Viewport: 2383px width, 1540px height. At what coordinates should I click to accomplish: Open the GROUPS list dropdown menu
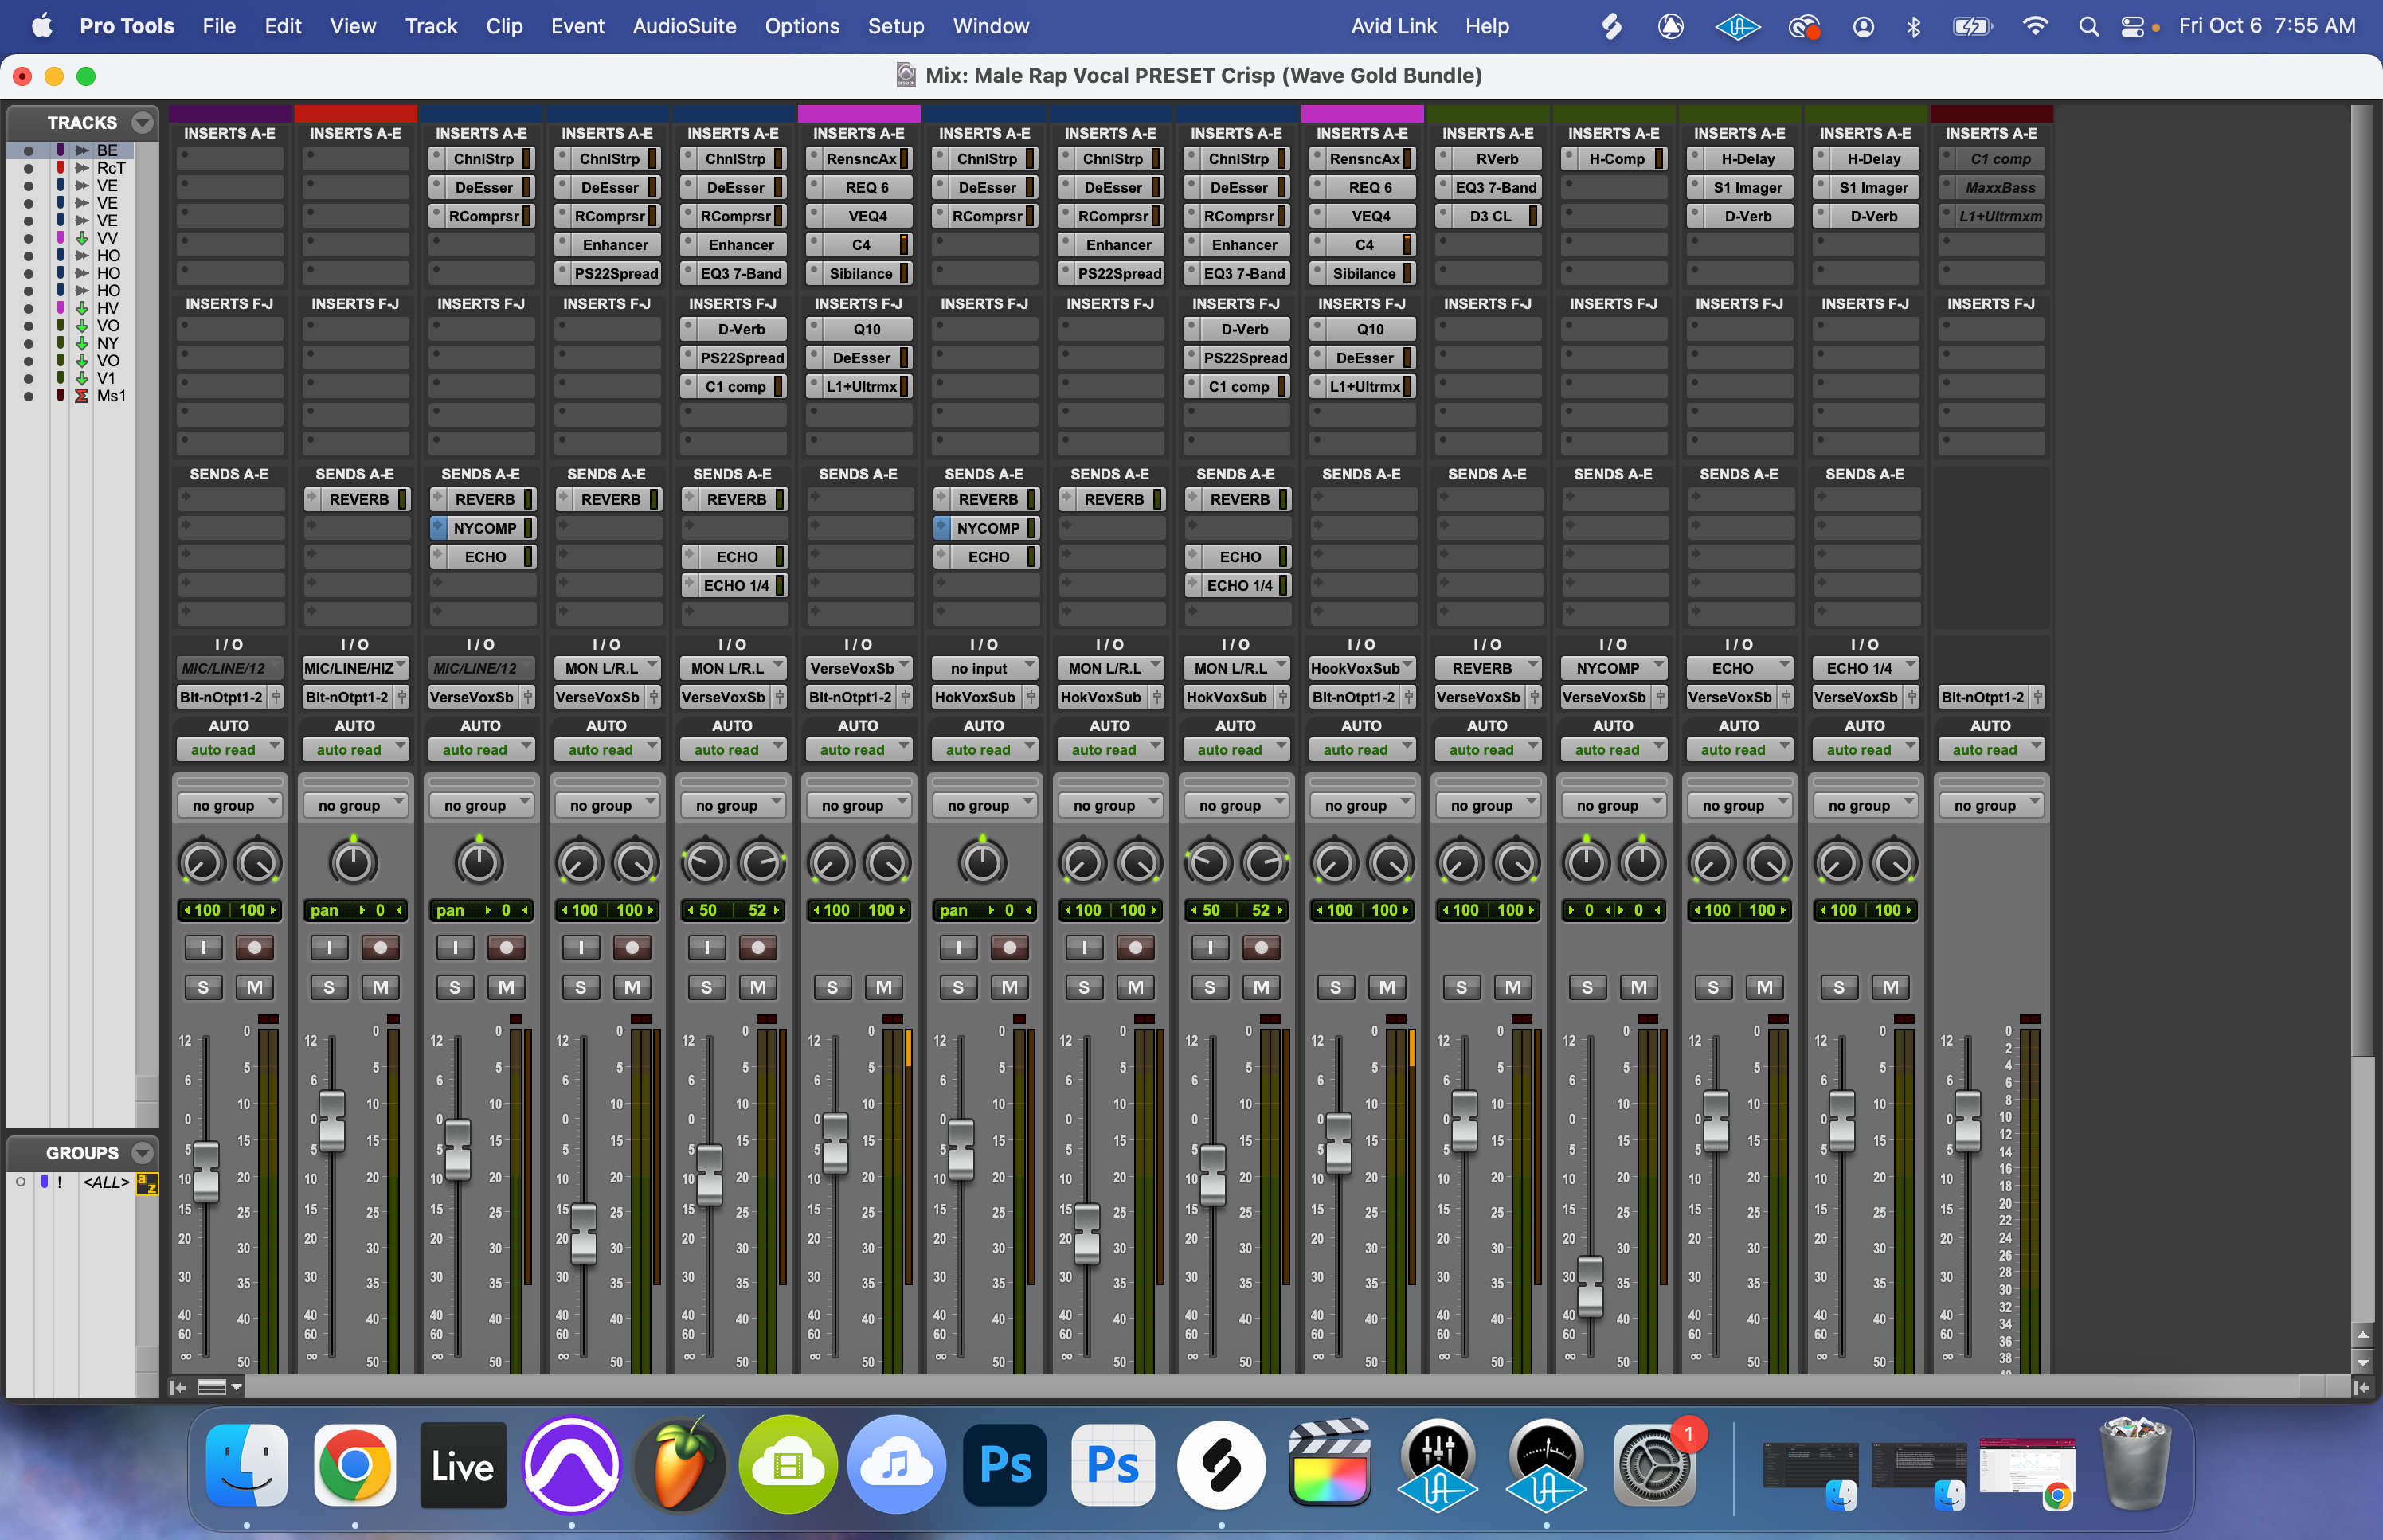point(143,1153)
